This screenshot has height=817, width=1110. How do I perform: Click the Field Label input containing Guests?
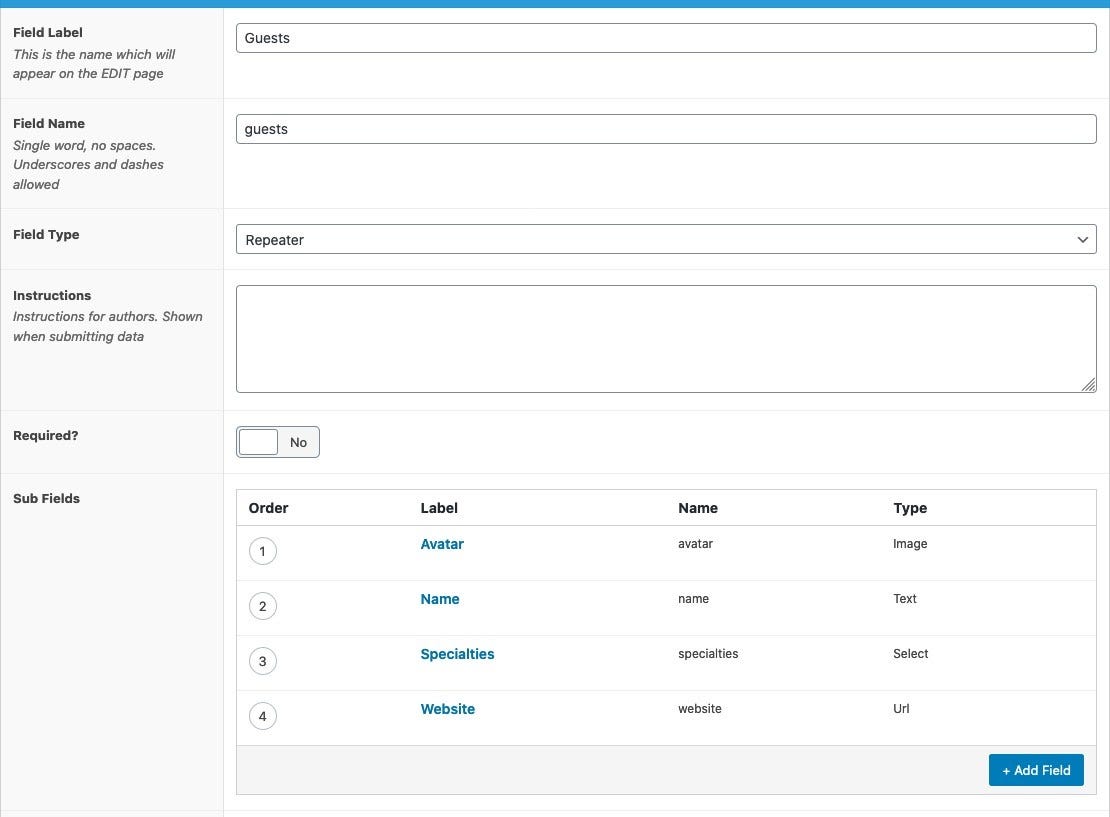point(666,37)
